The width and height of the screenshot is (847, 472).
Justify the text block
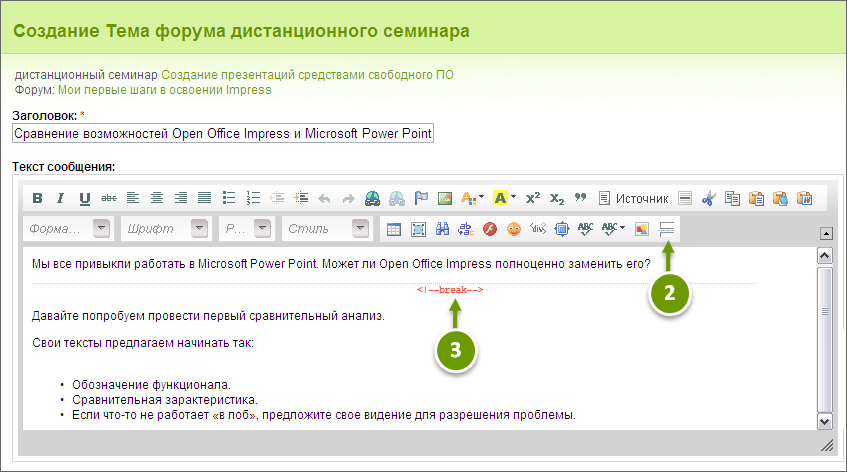pyautogui.click(x=204, y=198)
